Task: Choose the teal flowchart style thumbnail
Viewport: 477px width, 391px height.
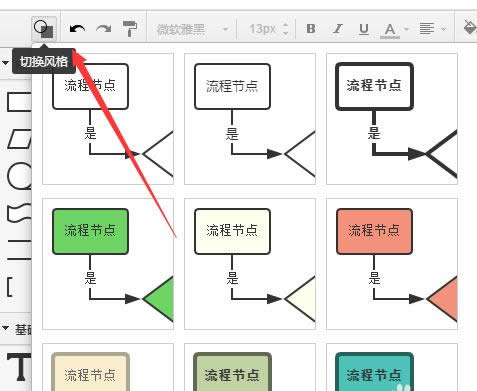Action: pos(392,367)
